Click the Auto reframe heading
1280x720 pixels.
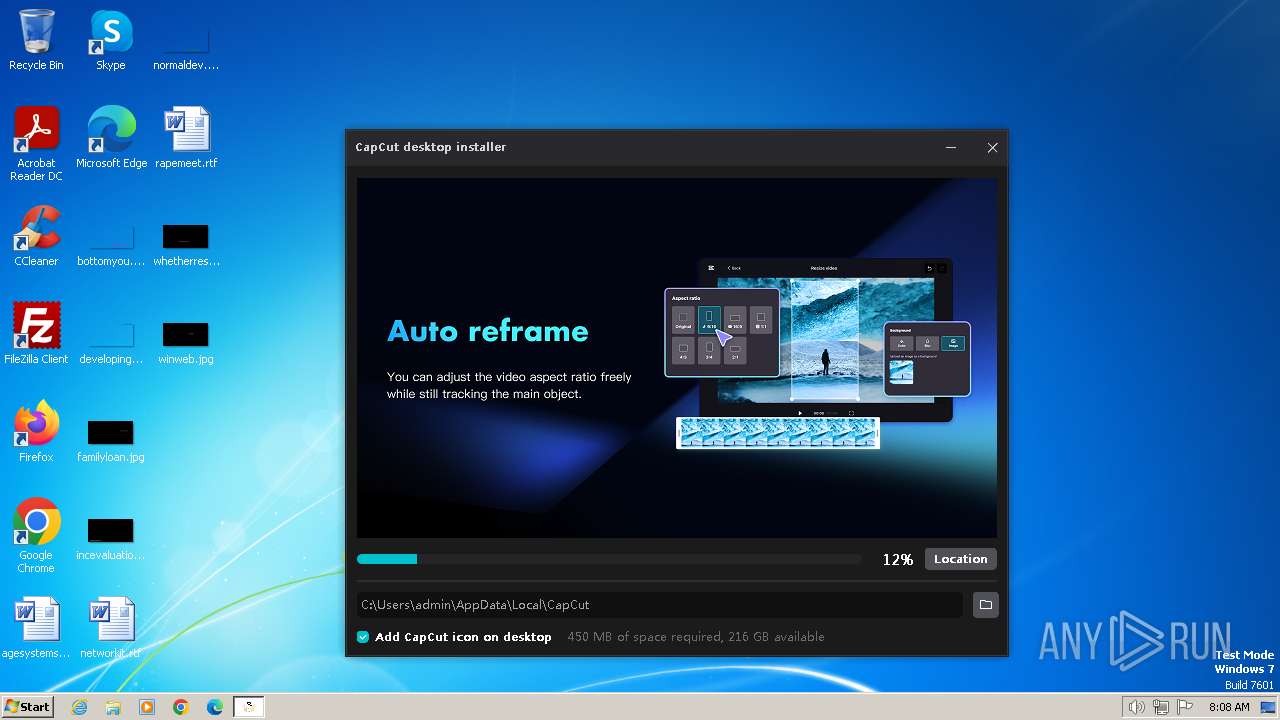(x=488, y=331)
